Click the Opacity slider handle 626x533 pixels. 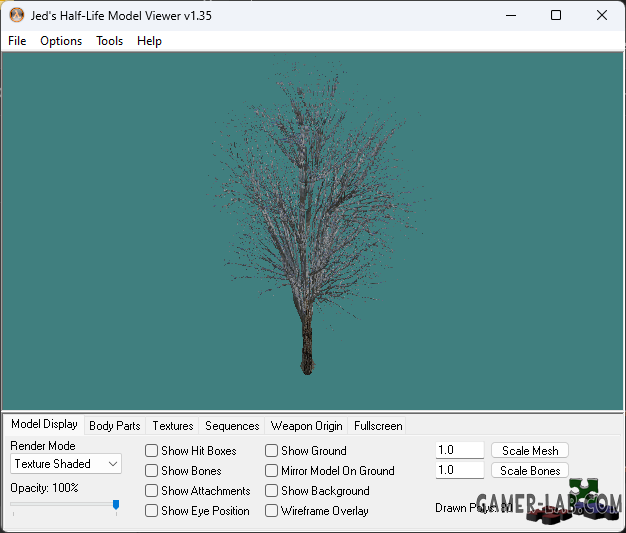[116, 505]
